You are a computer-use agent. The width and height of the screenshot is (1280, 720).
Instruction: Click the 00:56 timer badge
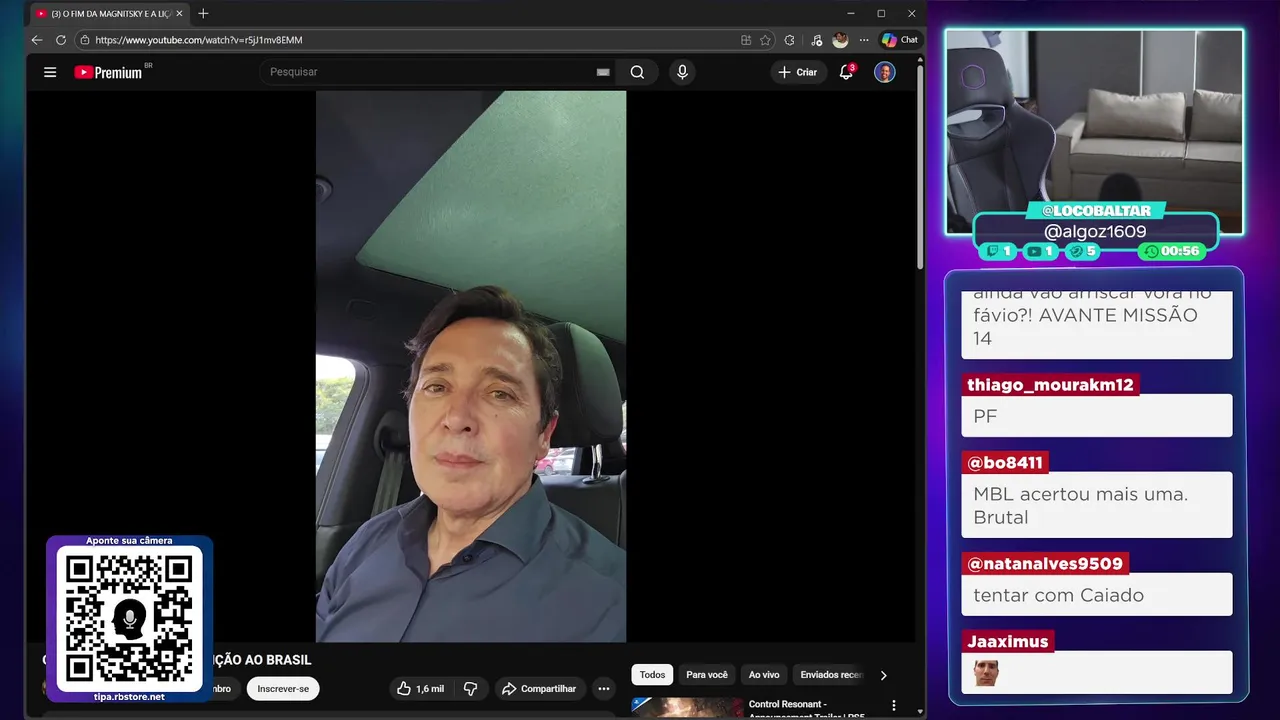click(x=1171, y=251)
